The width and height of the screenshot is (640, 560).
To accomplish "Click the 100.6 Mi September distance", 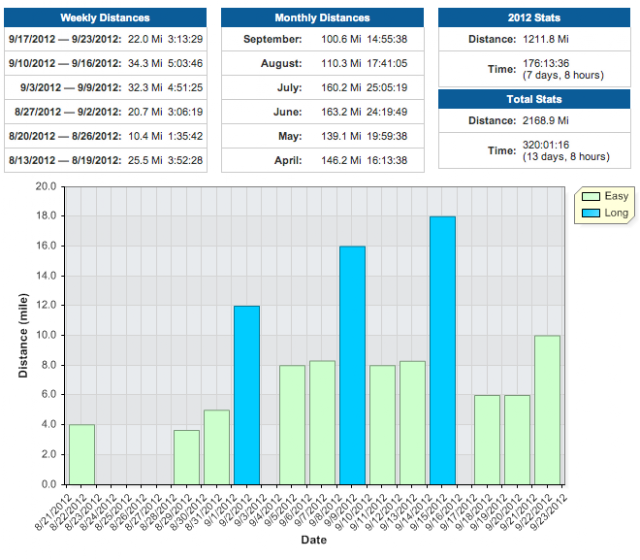I will coord(341,39).
